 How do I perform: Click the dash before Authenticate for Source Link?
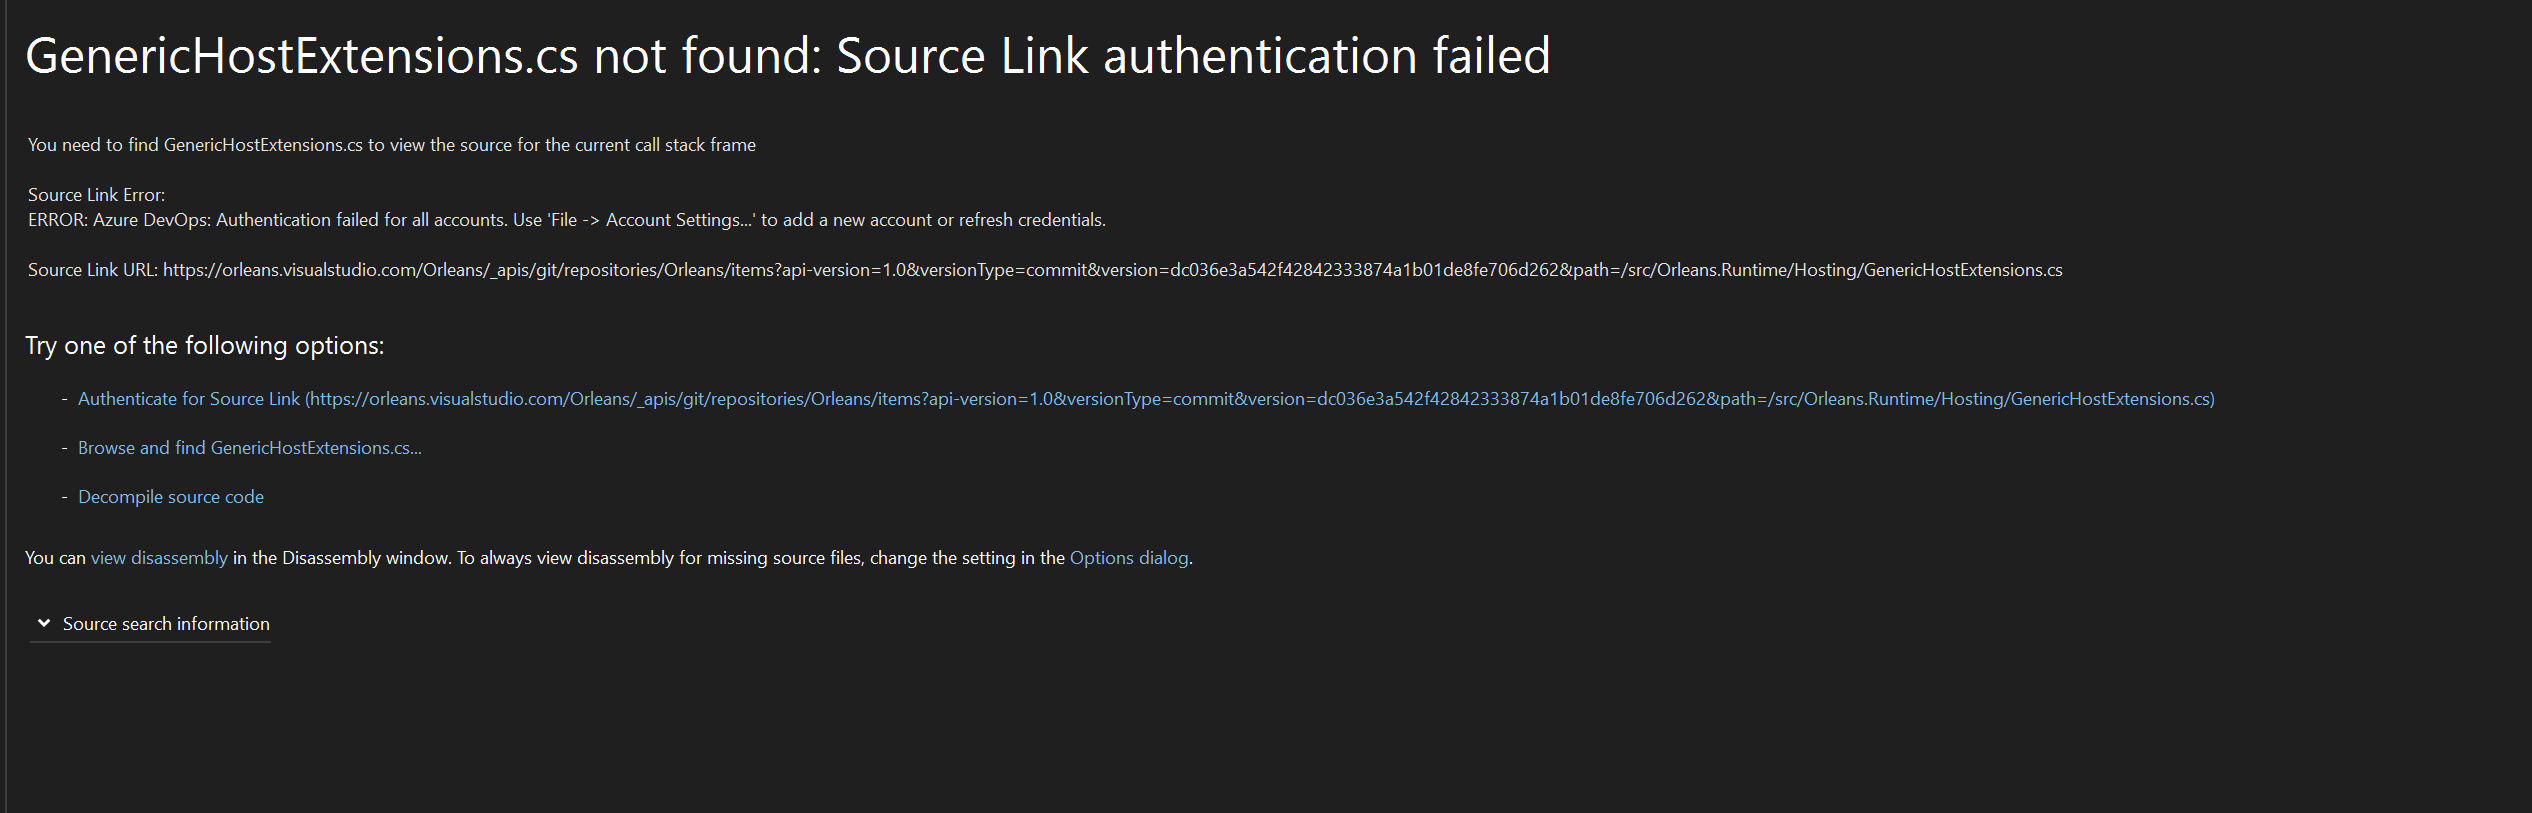pos(66,398)
